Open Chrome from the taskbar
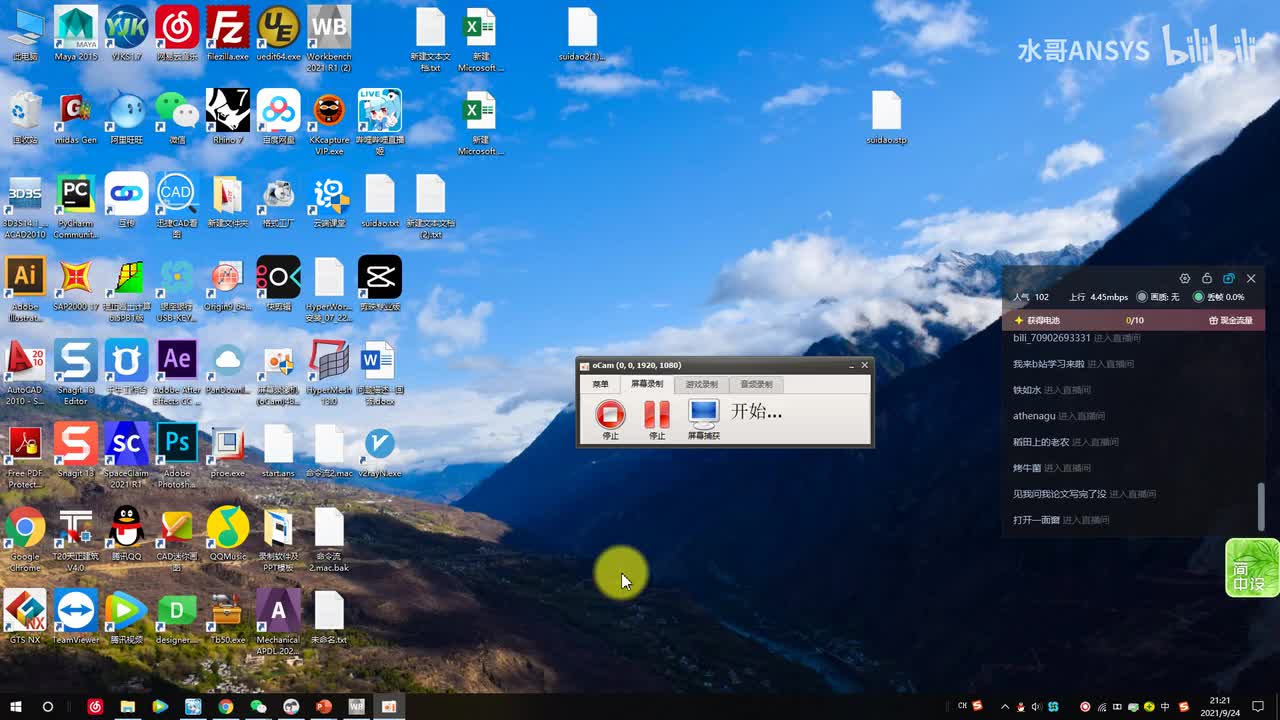Viewport: 1280px width, 720px height. click(x=226, y=706)
